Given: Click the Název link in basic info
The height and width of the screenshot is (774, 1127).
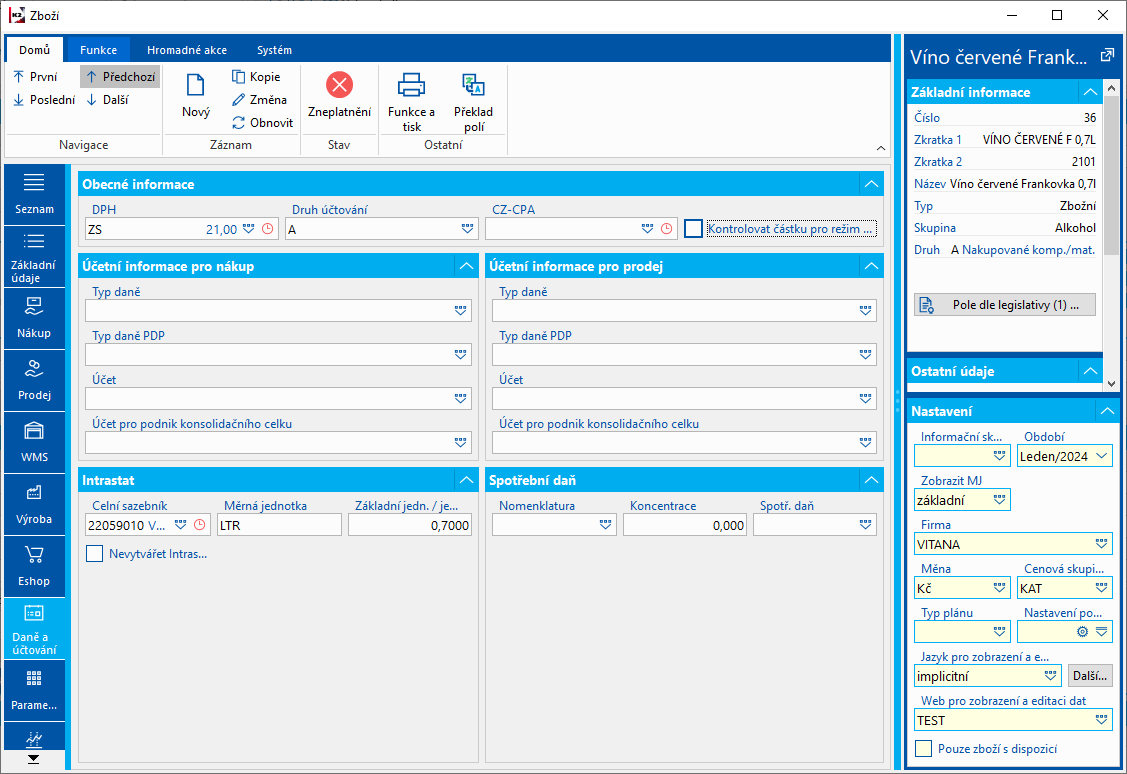Looking at the screenshot, I should 929,183.
